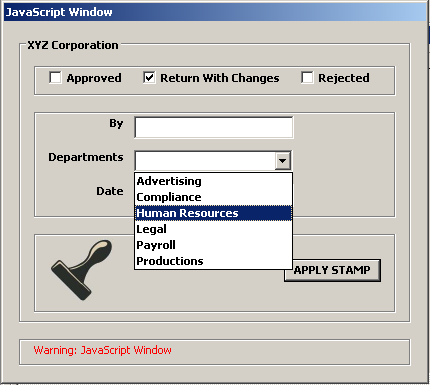Click into the By text field
The image size is (430, 385).
click(214, 127)
